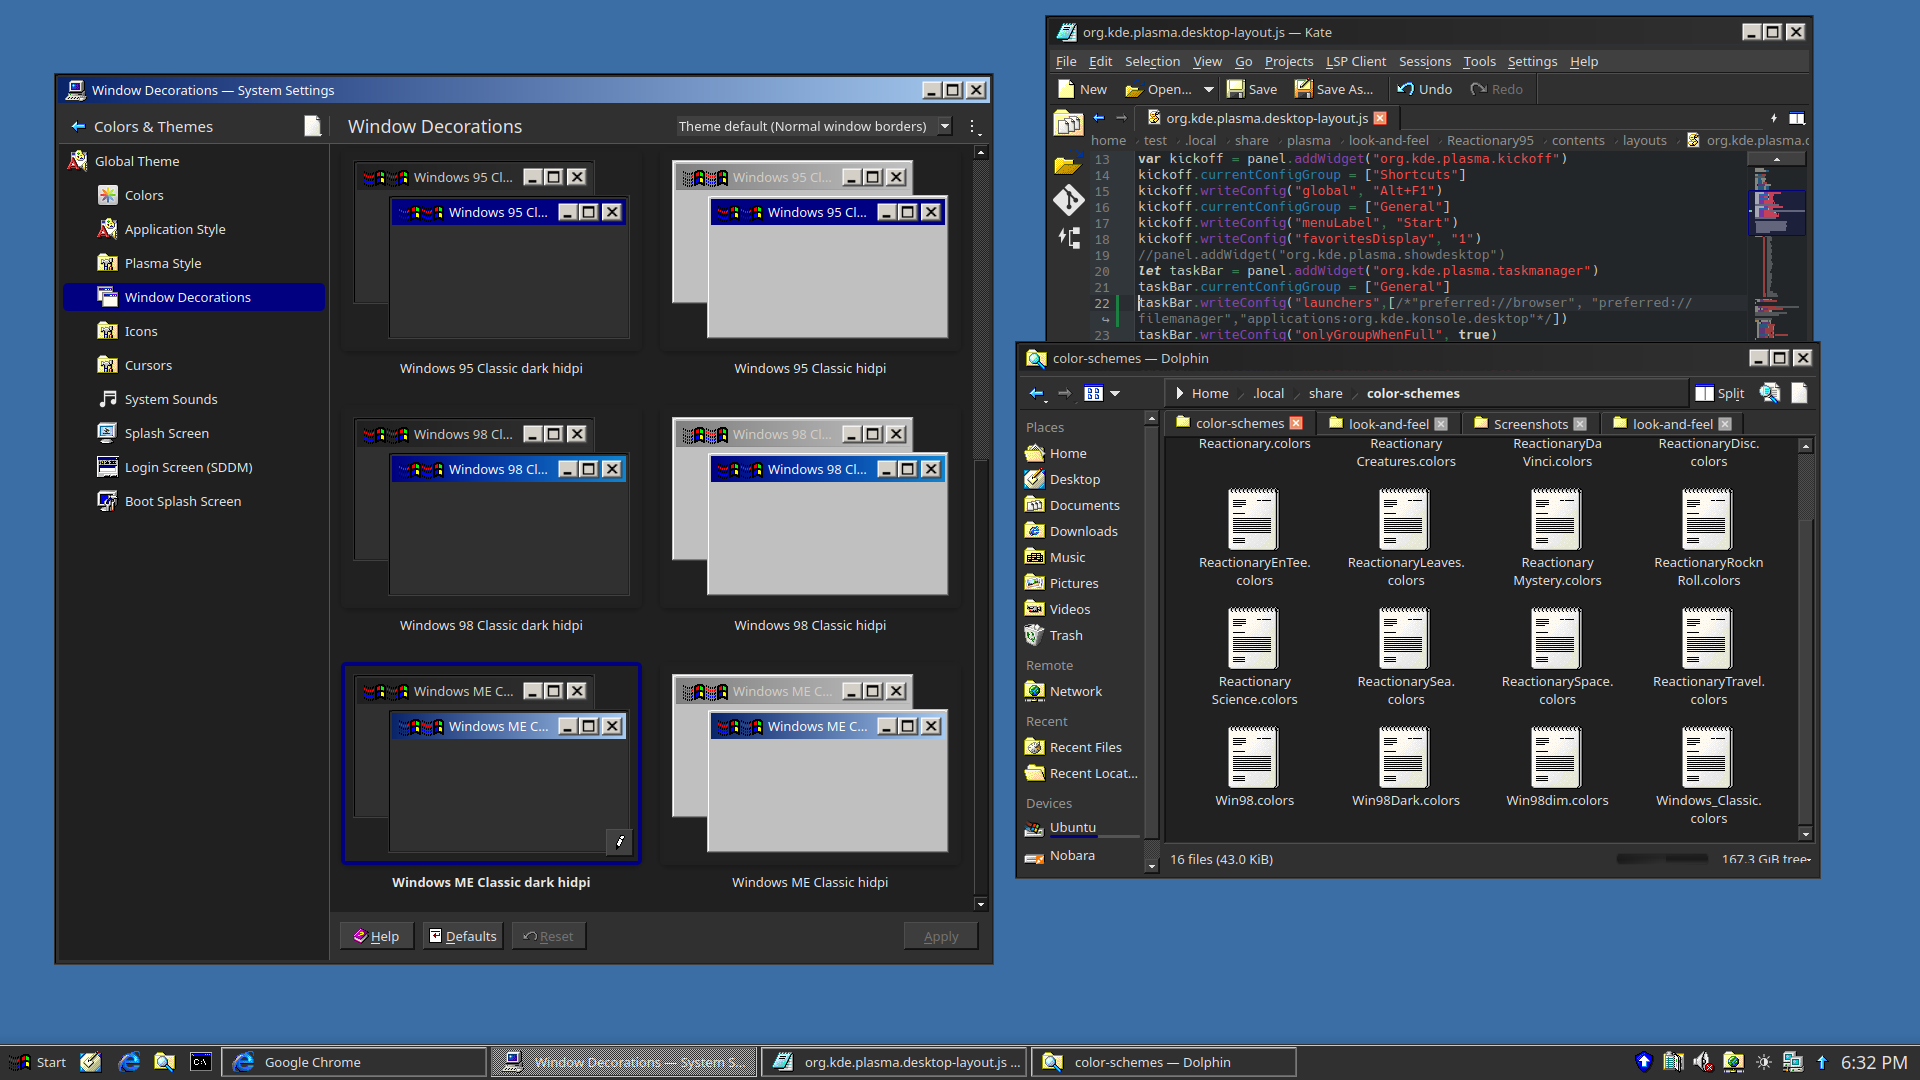Open Network in Dolphin Places panel
1920x1080 pixels.
pyautogui.click(x=1075, y=691)
